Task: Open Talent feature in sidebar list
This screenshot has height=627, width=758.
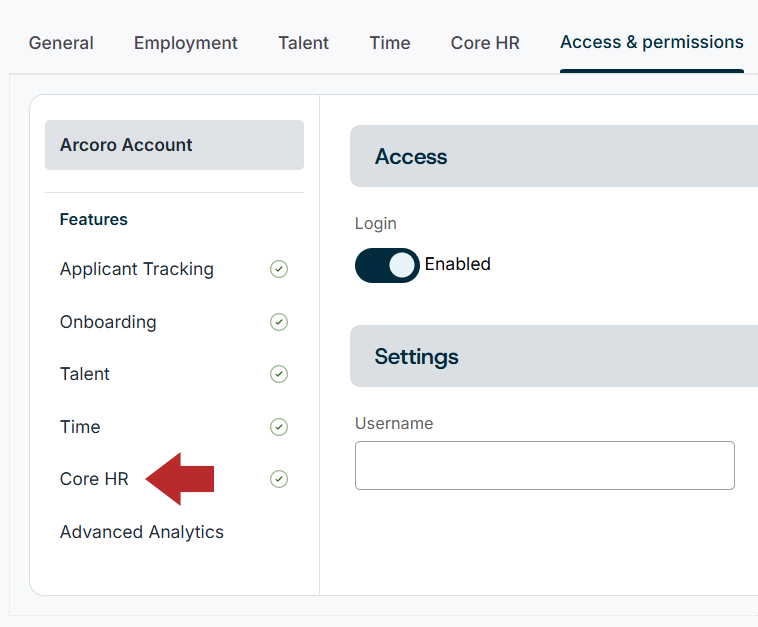Action: [x=85, y=374]
